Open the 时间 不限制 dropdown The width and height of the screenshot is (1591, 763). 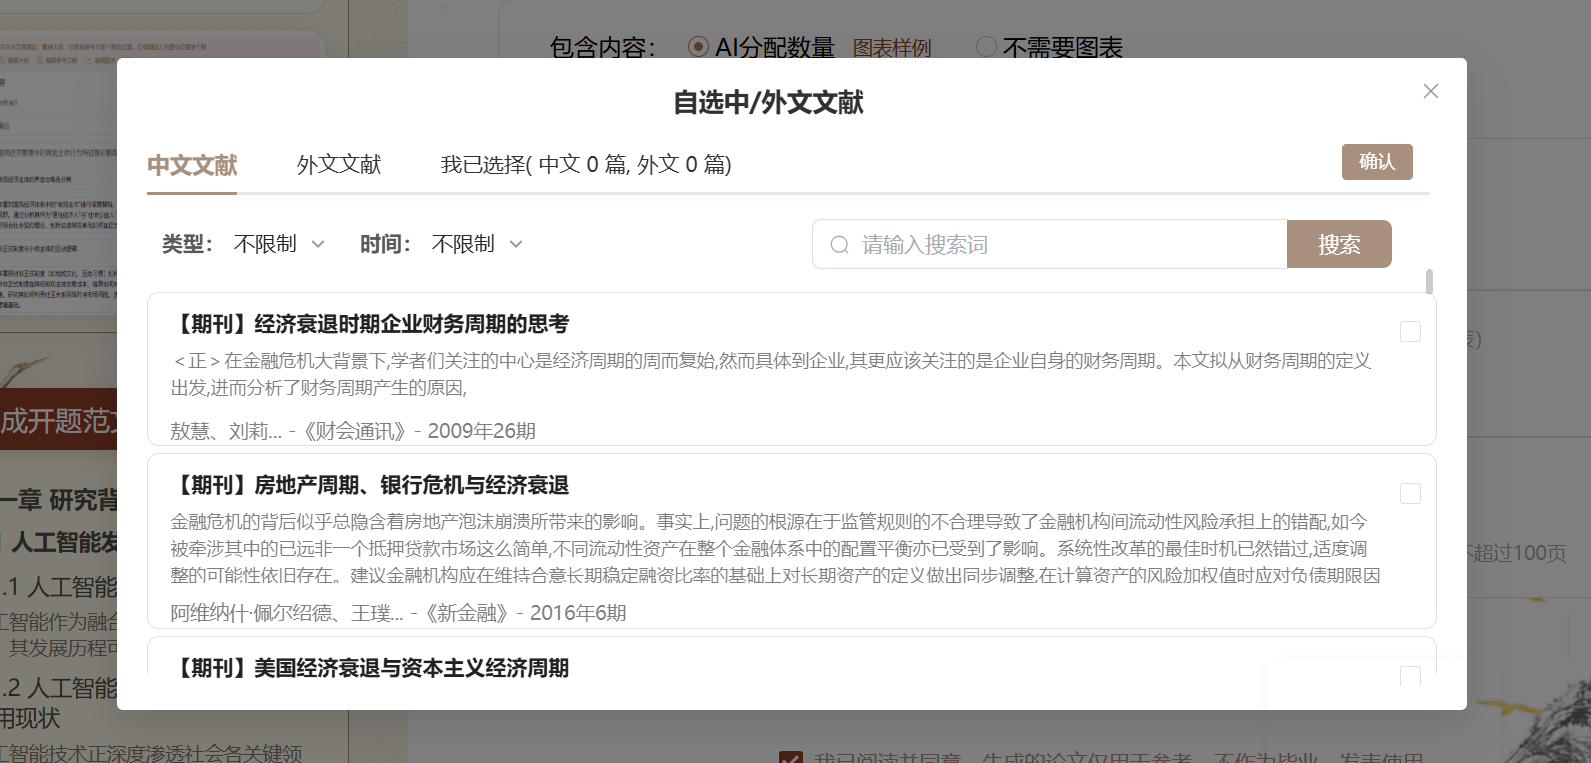pos(477,244)
